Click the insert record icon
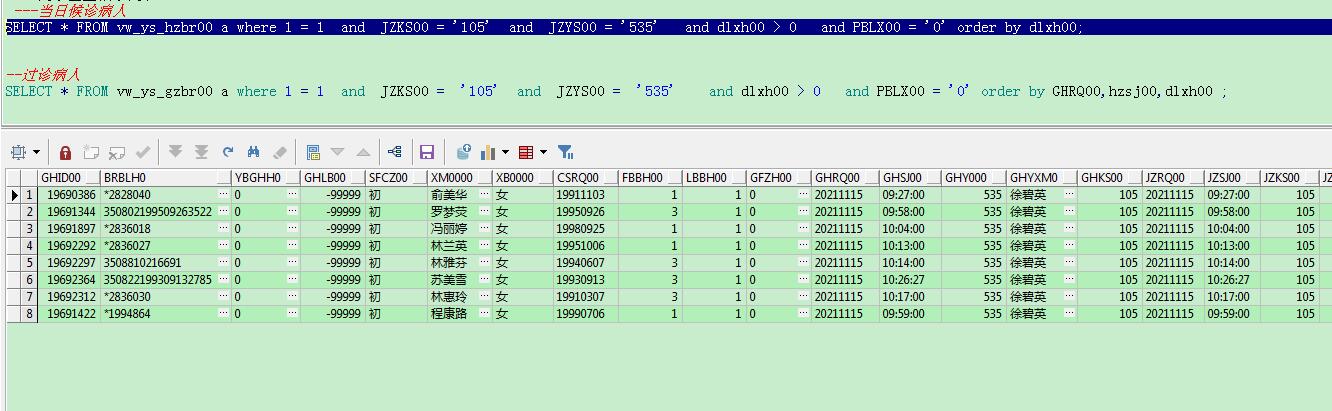The image size is (1332, 411). pyautogui.click(x=91, y=152)
